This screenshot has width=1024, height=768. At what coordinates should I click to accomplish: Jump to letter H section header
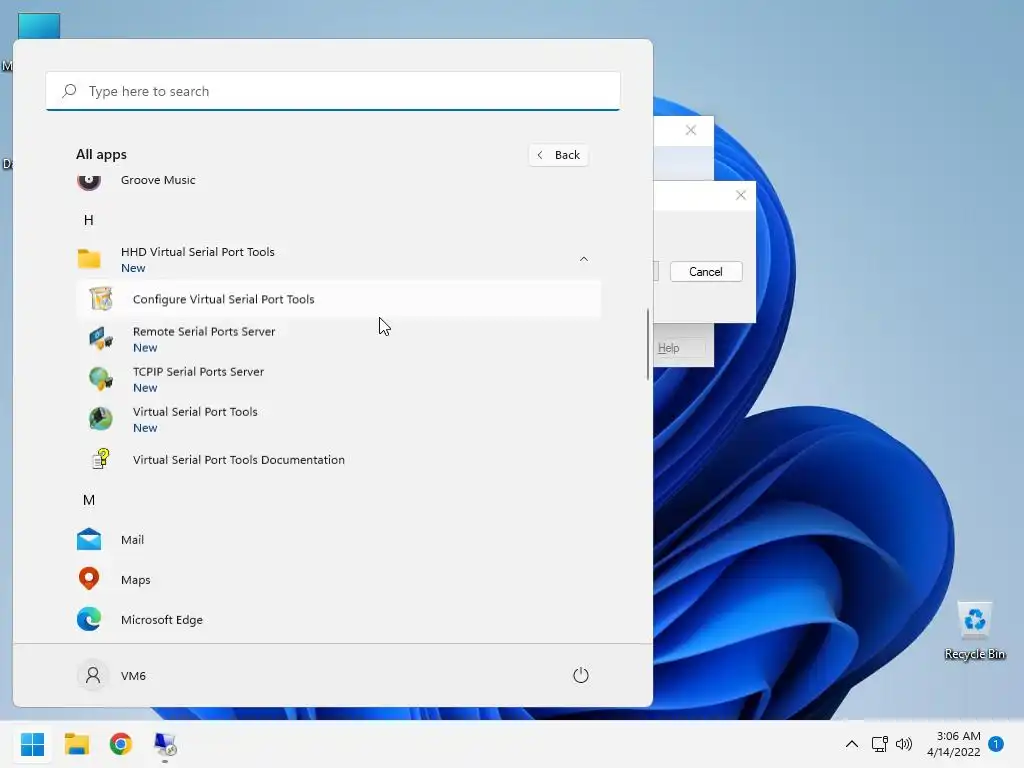(x=89, y=220)
